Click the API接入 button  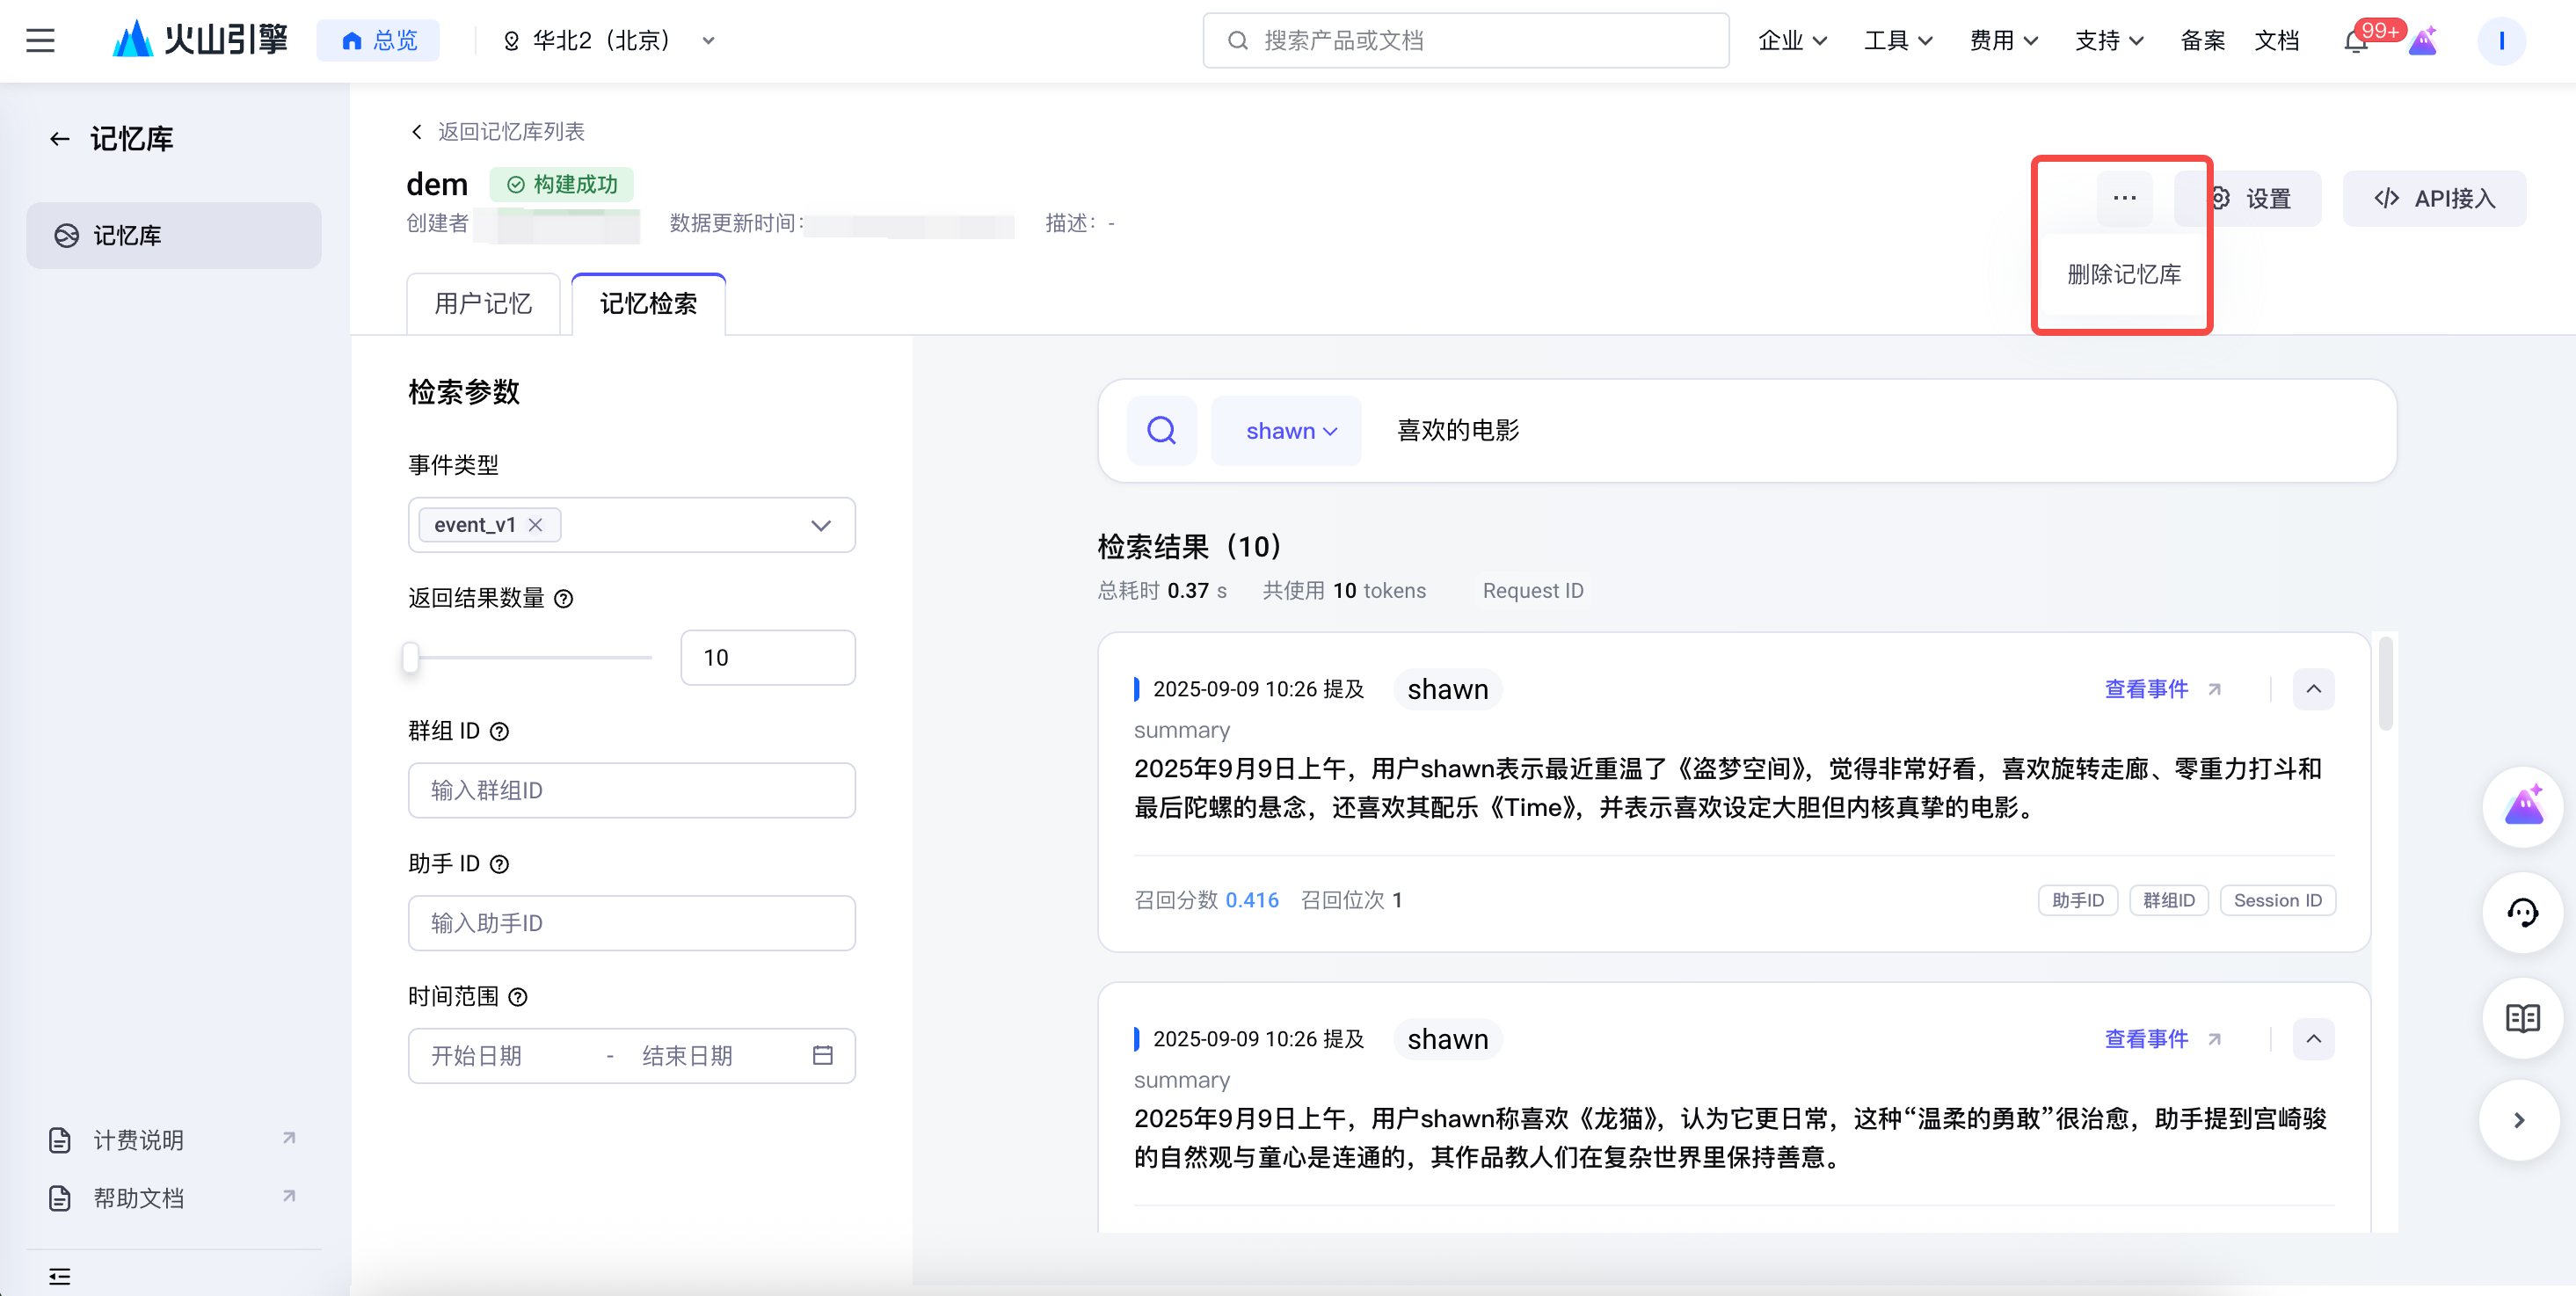point(2433,199)
